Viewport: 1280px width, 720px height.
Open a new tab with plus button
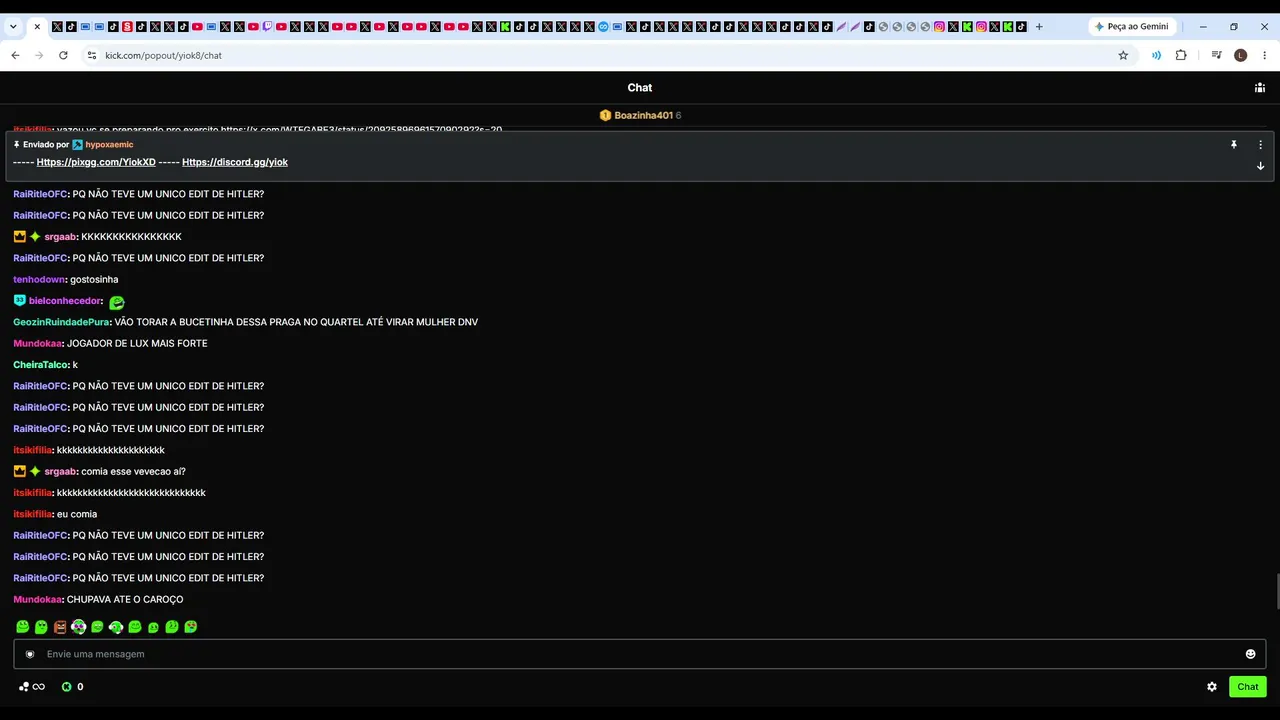coord(1039,27)
